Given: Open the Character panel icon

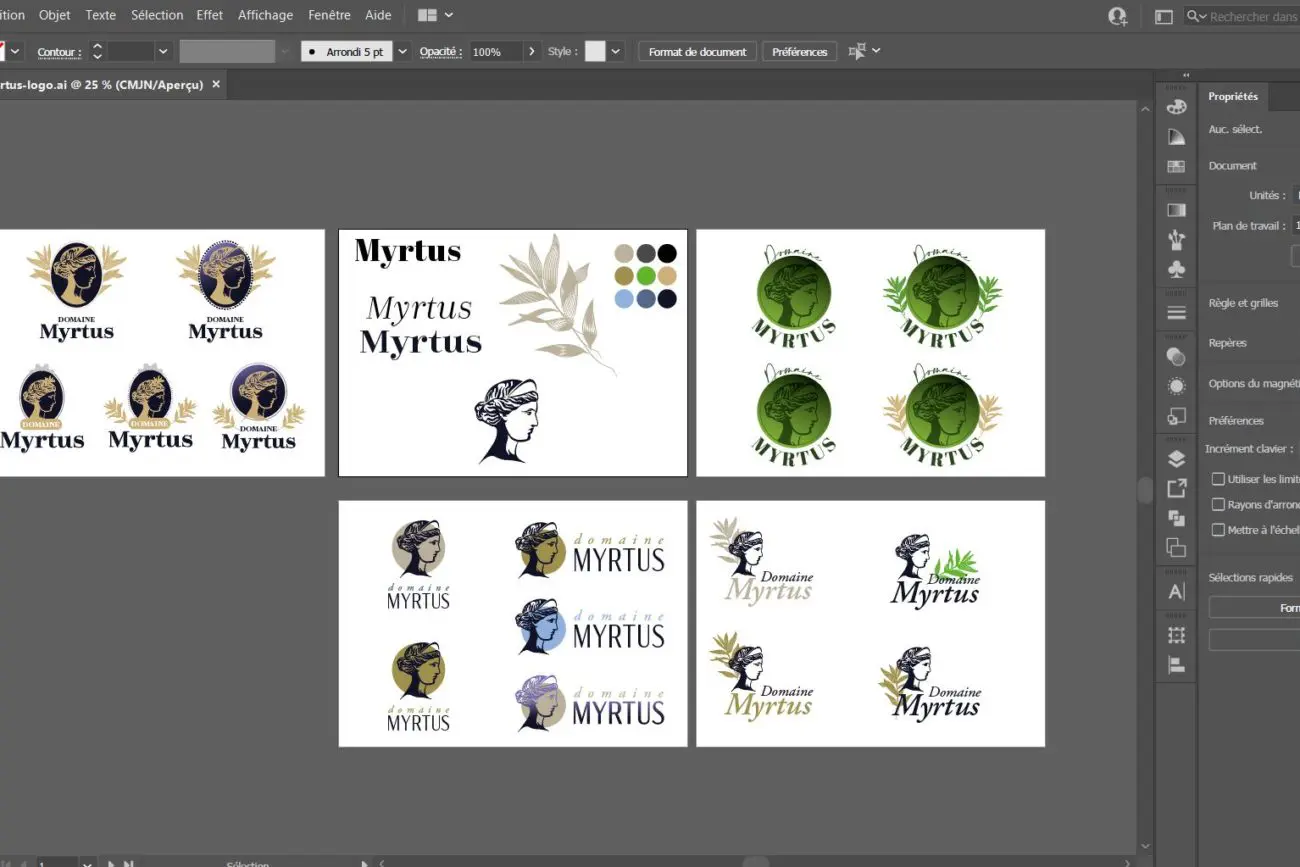Looking at the screenshot, I should pyautogui.click(x=1176, y=592).
